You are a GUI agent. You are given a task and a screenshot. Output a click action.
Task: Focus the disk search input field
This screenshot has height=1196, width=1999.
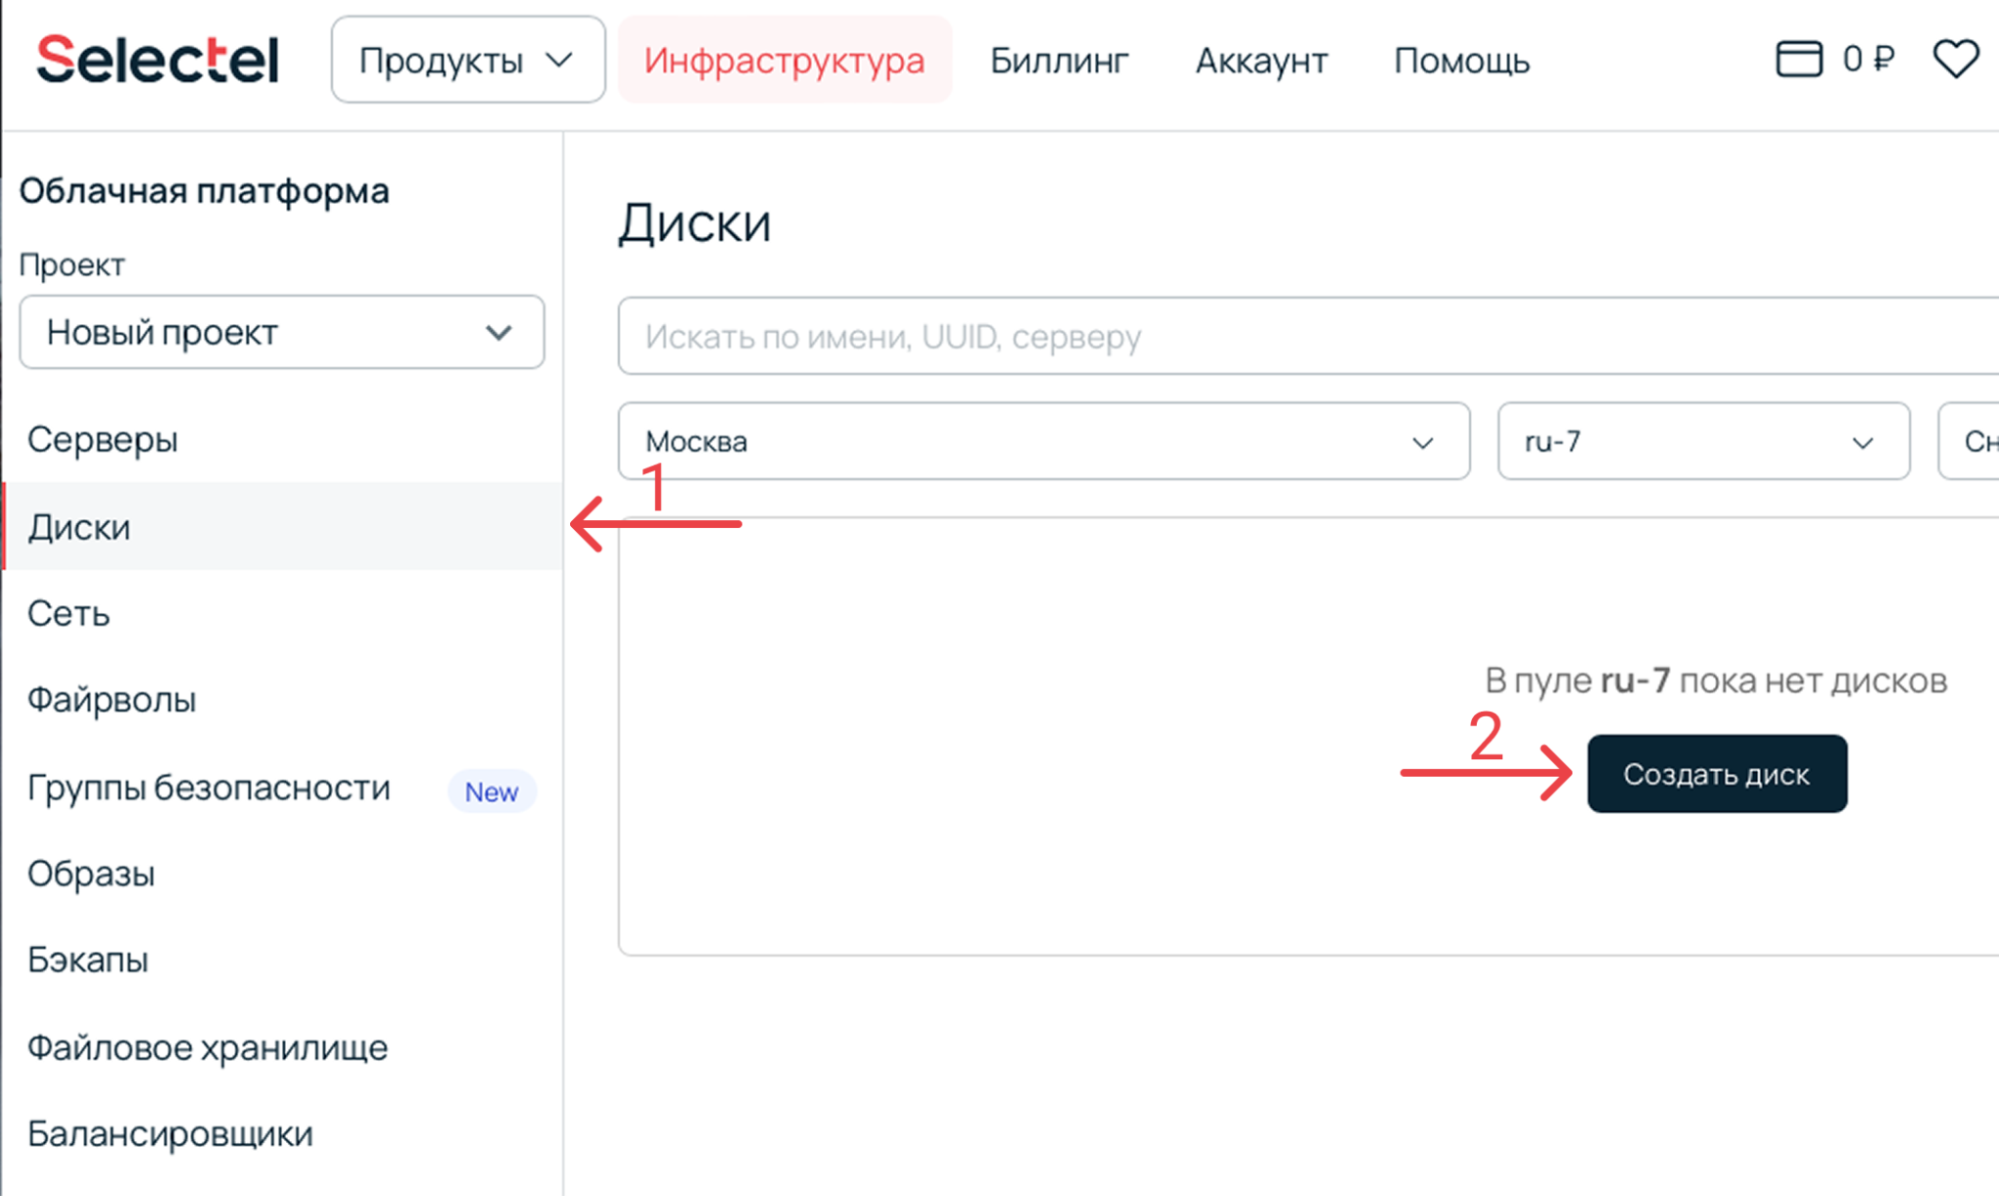[x=1300, y=336]
